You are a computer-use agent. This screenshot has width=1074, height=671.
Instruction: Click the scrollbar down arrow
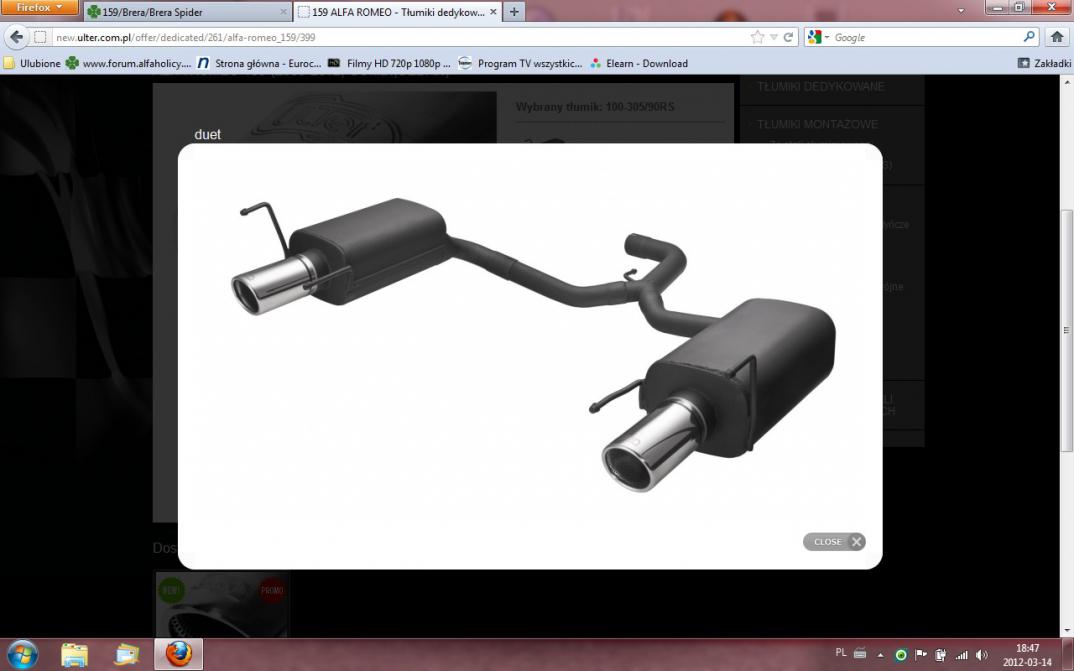pyautogui.click(x=1066, y=631)
